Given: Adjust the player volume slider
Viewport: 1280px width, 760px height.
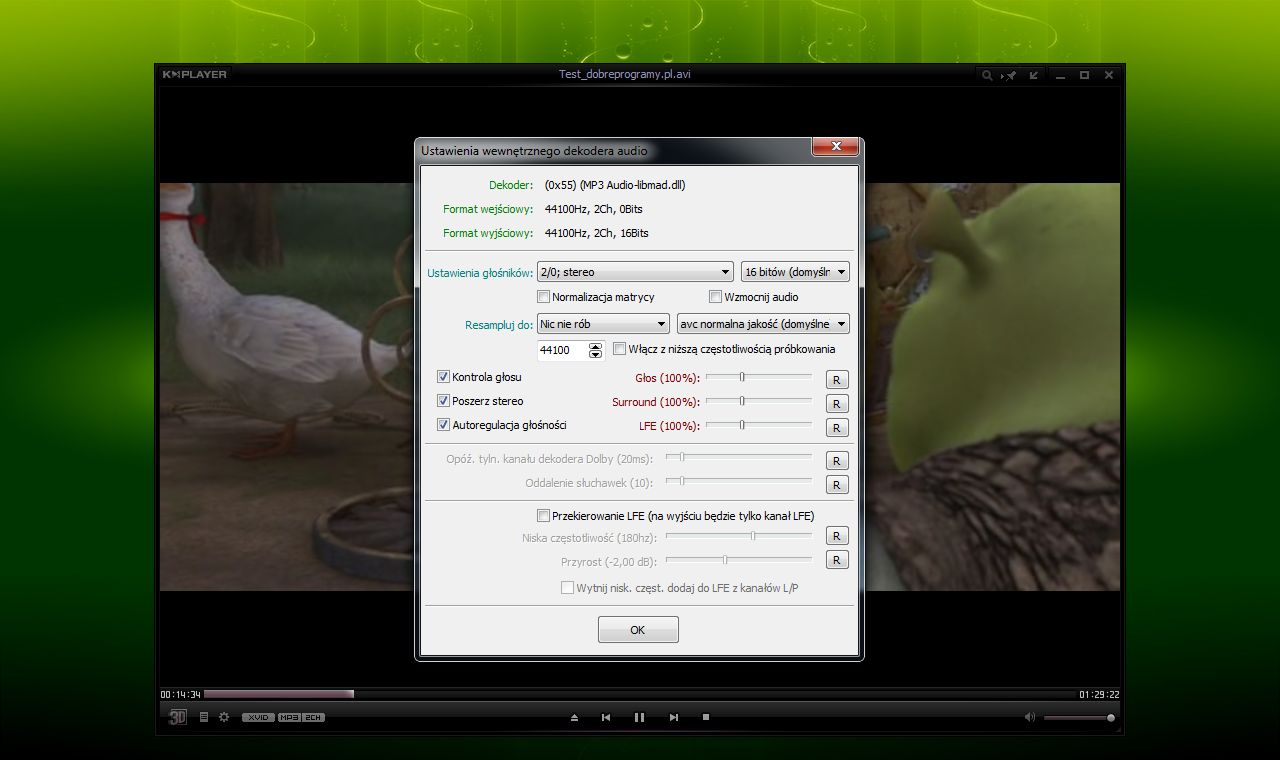Looking at the screenshot, I should pyautogui.click(x=1079, y=718).
